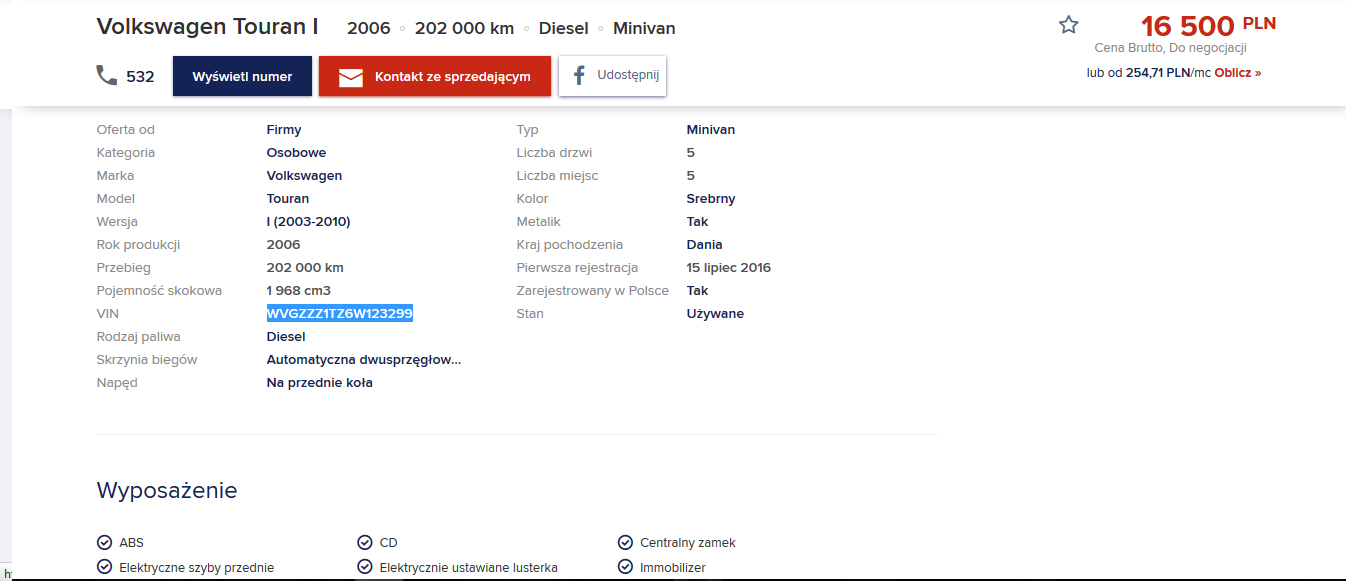This screenshot has width=1346, height=581.
Task: Click the Touran model value
Action: 288,199
